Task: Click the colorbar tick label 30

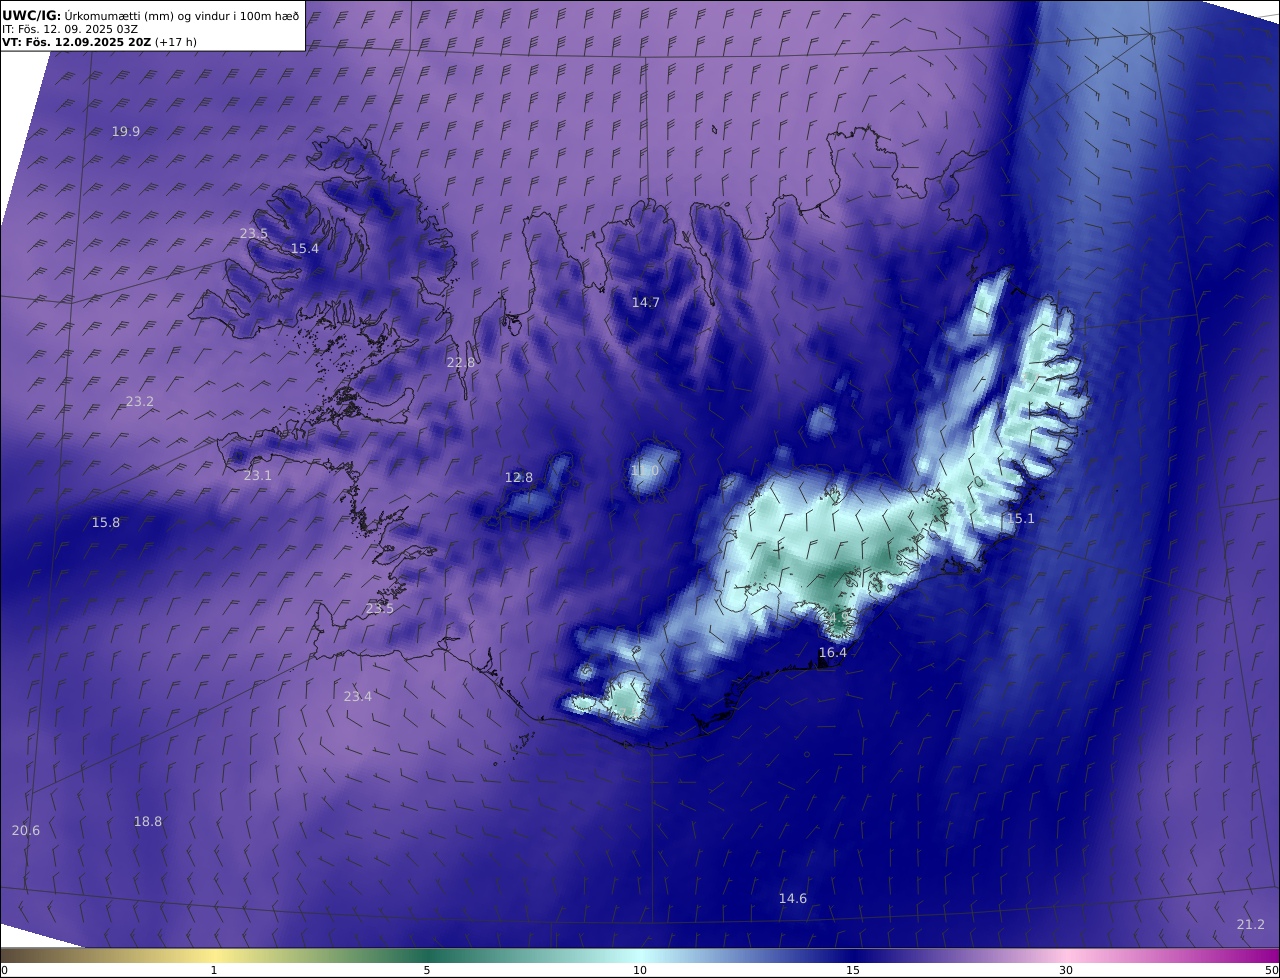Action: click(x=1066, y=970)
